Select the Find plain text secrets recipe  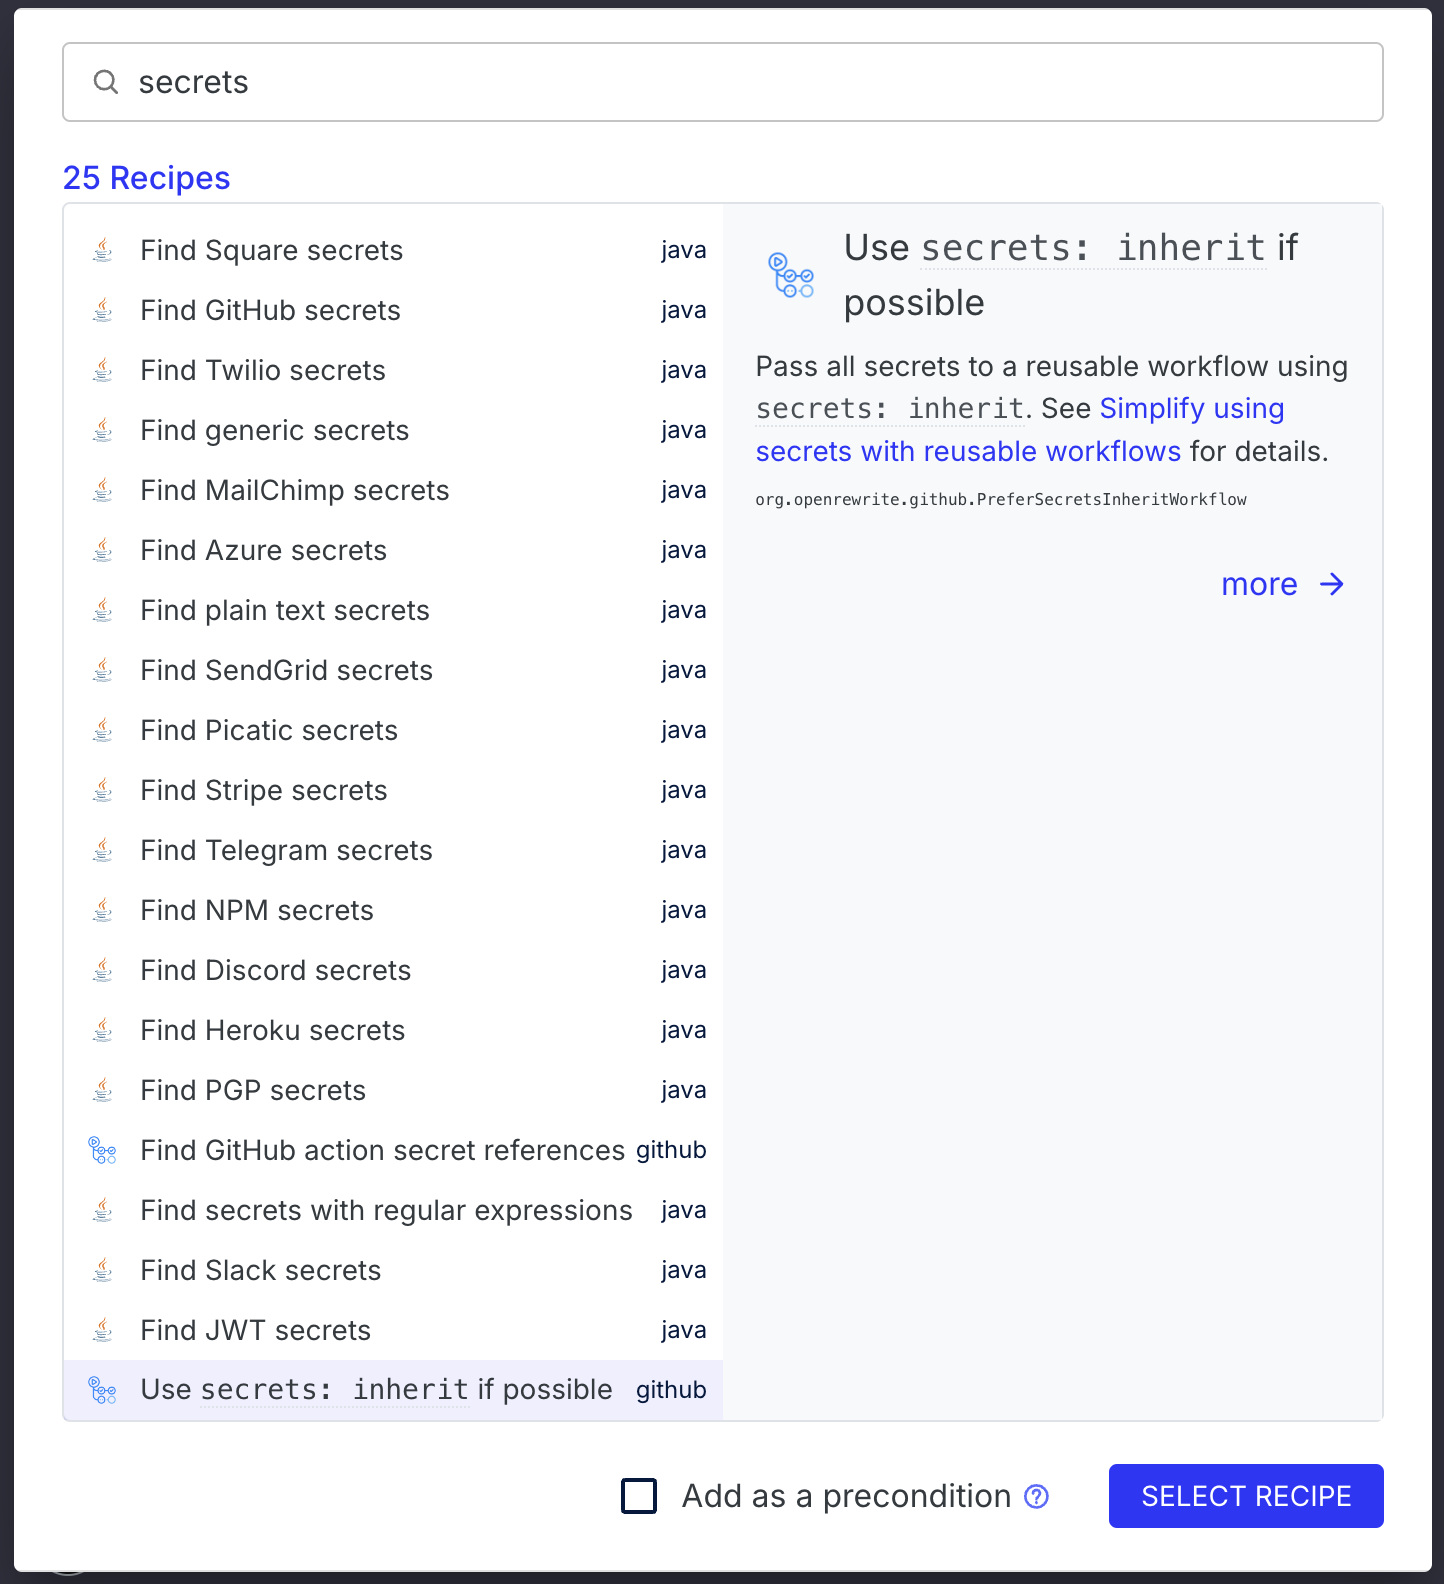pyautogui.click(x=393, y=610)
